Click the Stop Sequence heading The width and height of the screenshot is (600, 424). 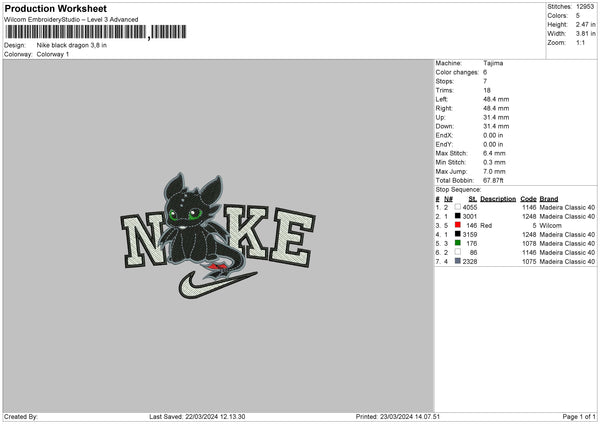pyautogui.click(x=458, y=190)
